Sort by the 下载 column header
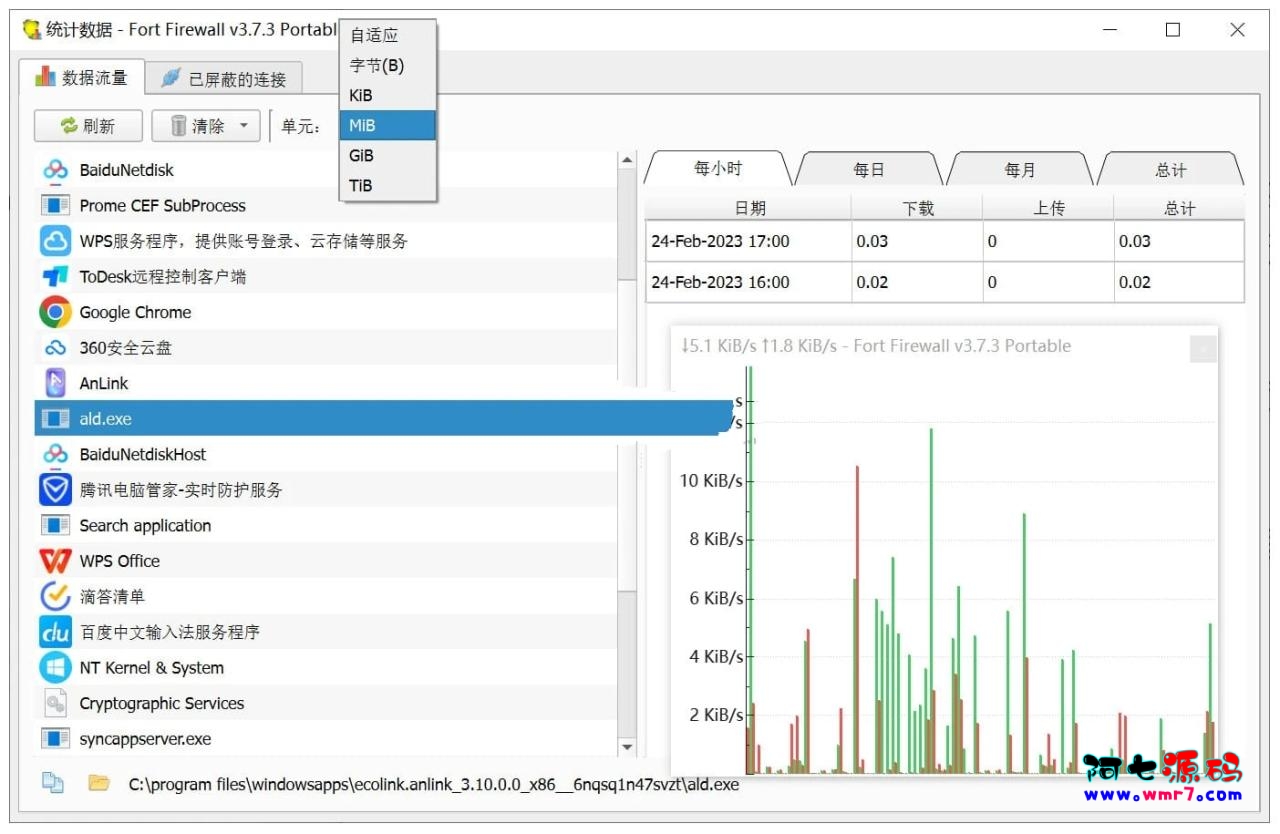 [917, 208]
